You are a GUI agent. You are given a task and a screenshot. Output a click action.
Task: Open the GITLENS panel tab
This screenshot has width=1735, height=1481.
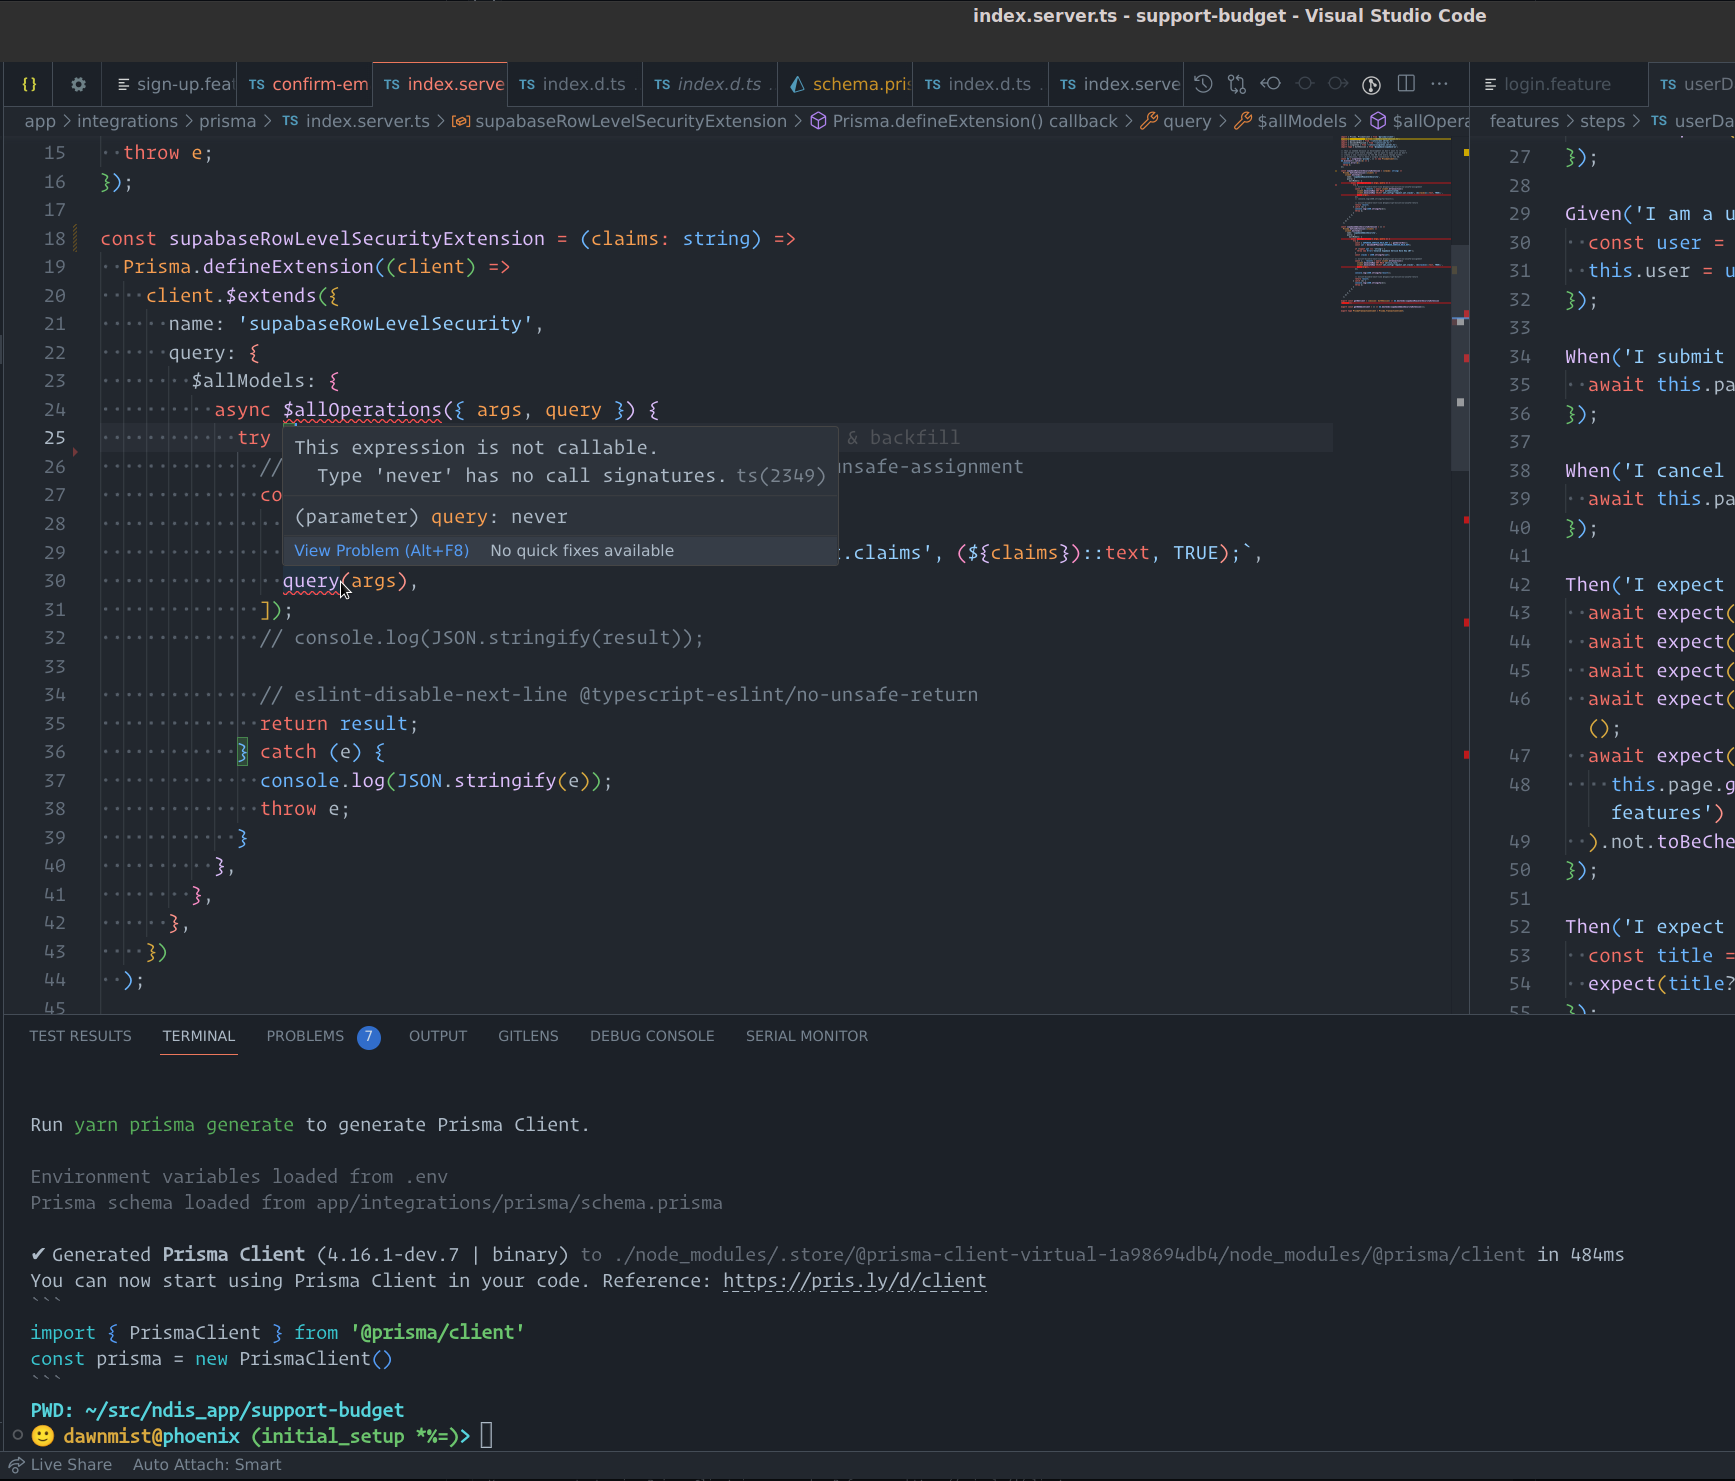coord(528,1036)
